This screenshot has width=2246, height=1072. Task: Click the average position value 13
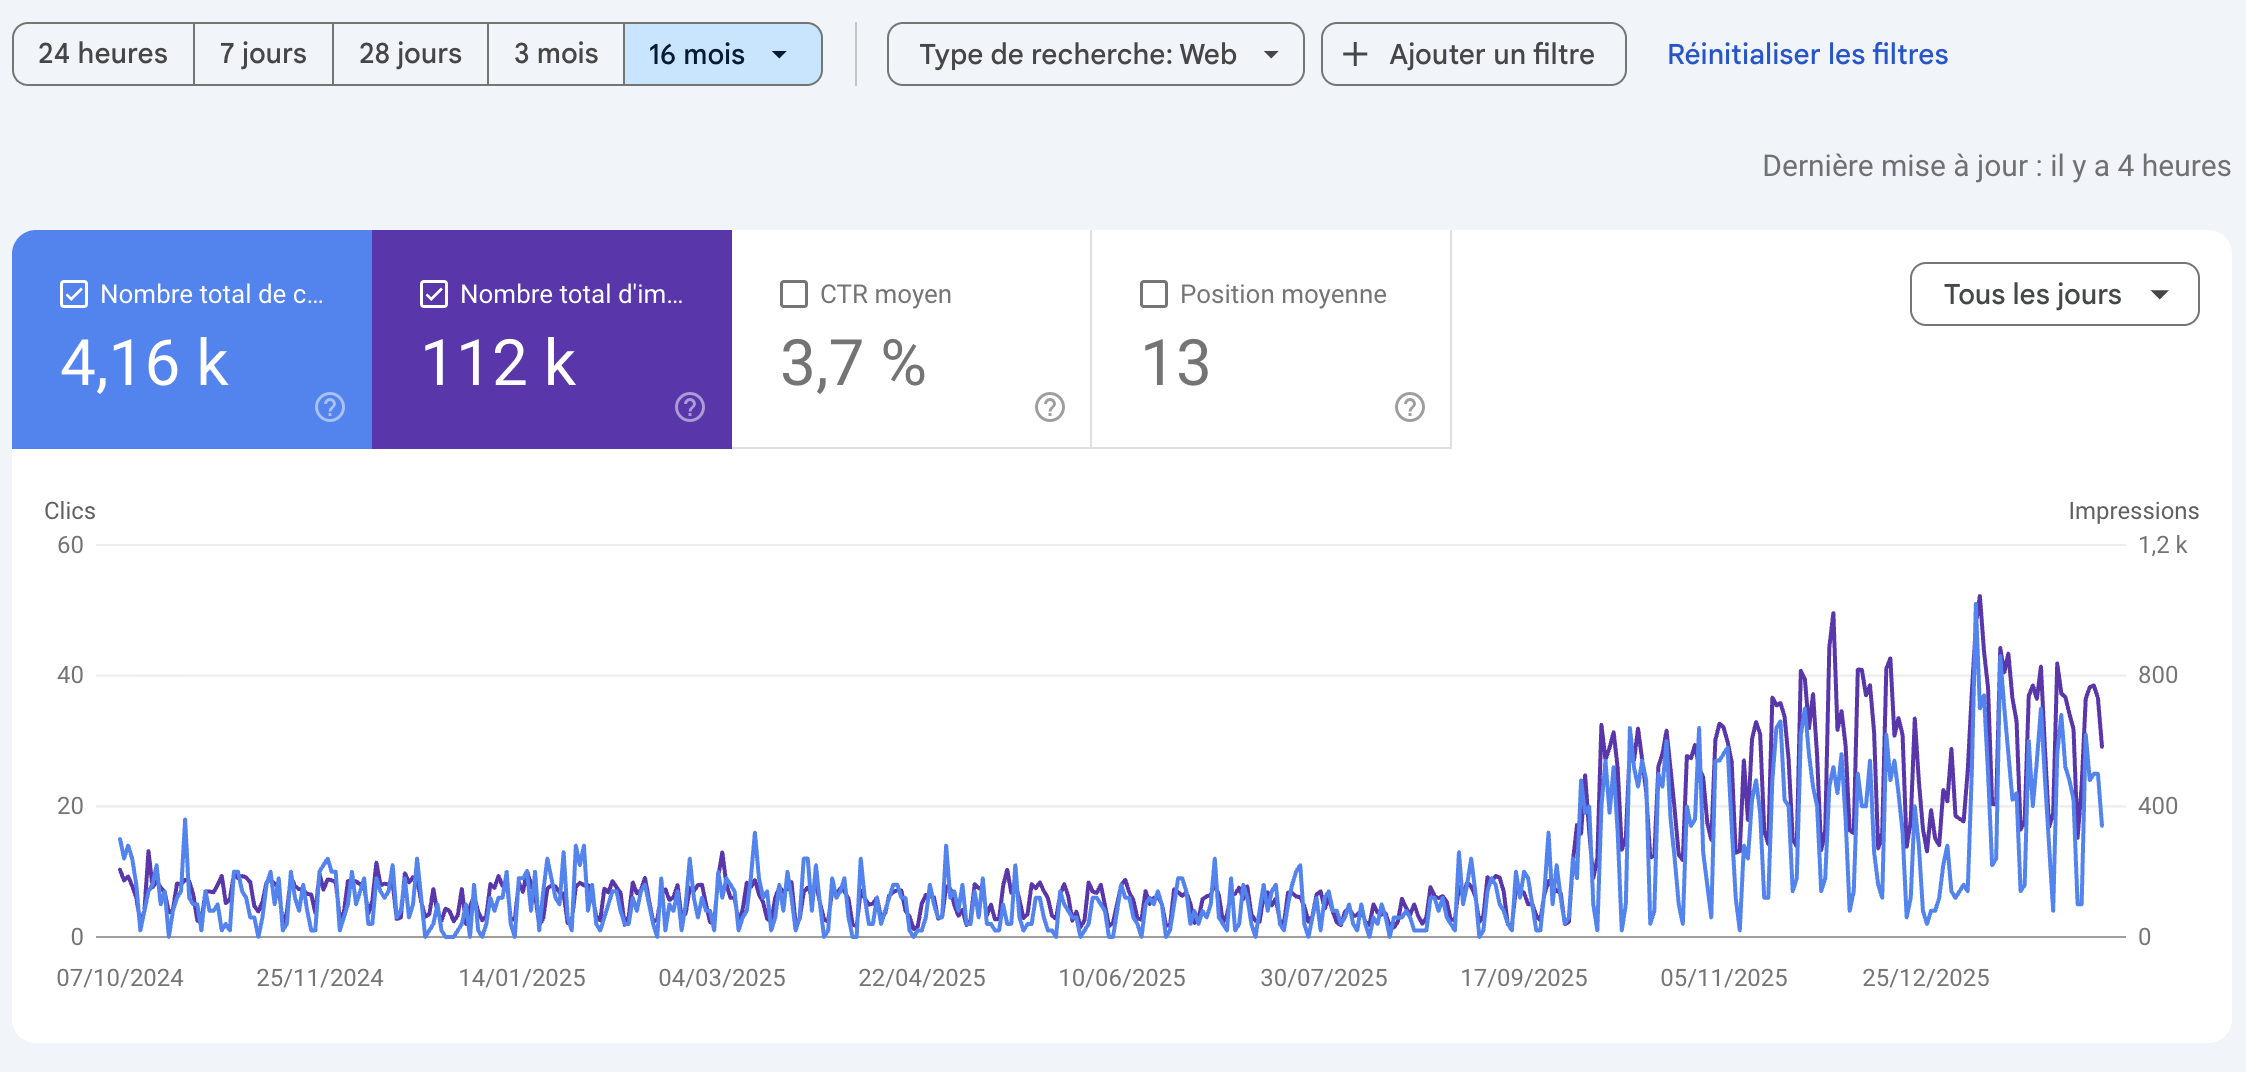click(1176, 362)
